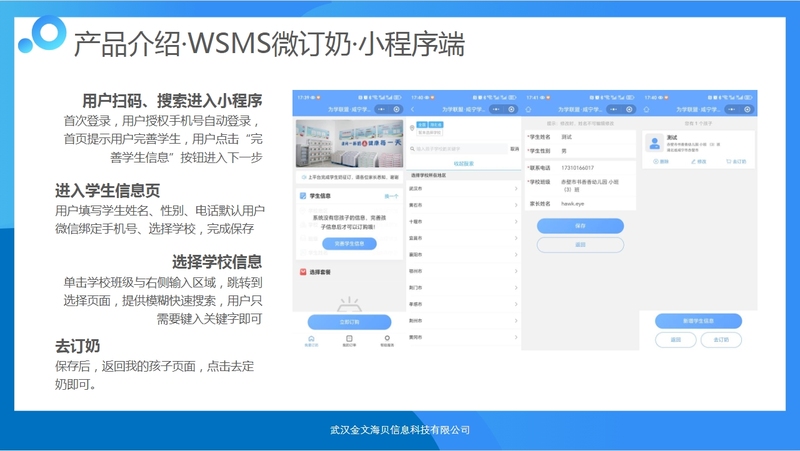Expand the 襄阳市 row chevron
This screenshot has height=451, width=800.
coord(516,255)
